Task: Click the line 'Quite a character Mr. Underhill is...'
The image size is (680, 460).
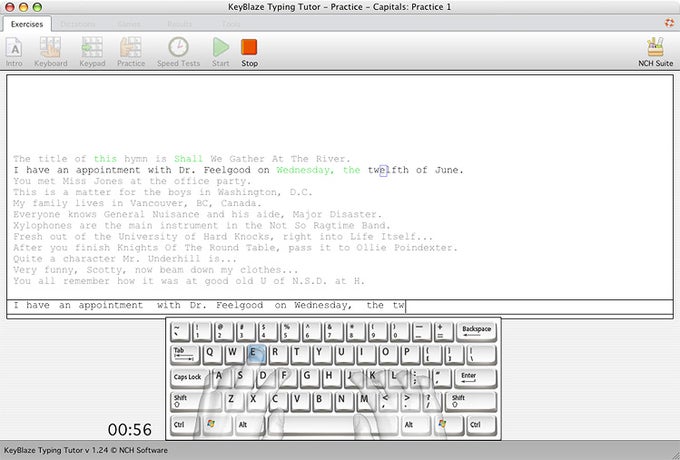Action: point(125,259)
